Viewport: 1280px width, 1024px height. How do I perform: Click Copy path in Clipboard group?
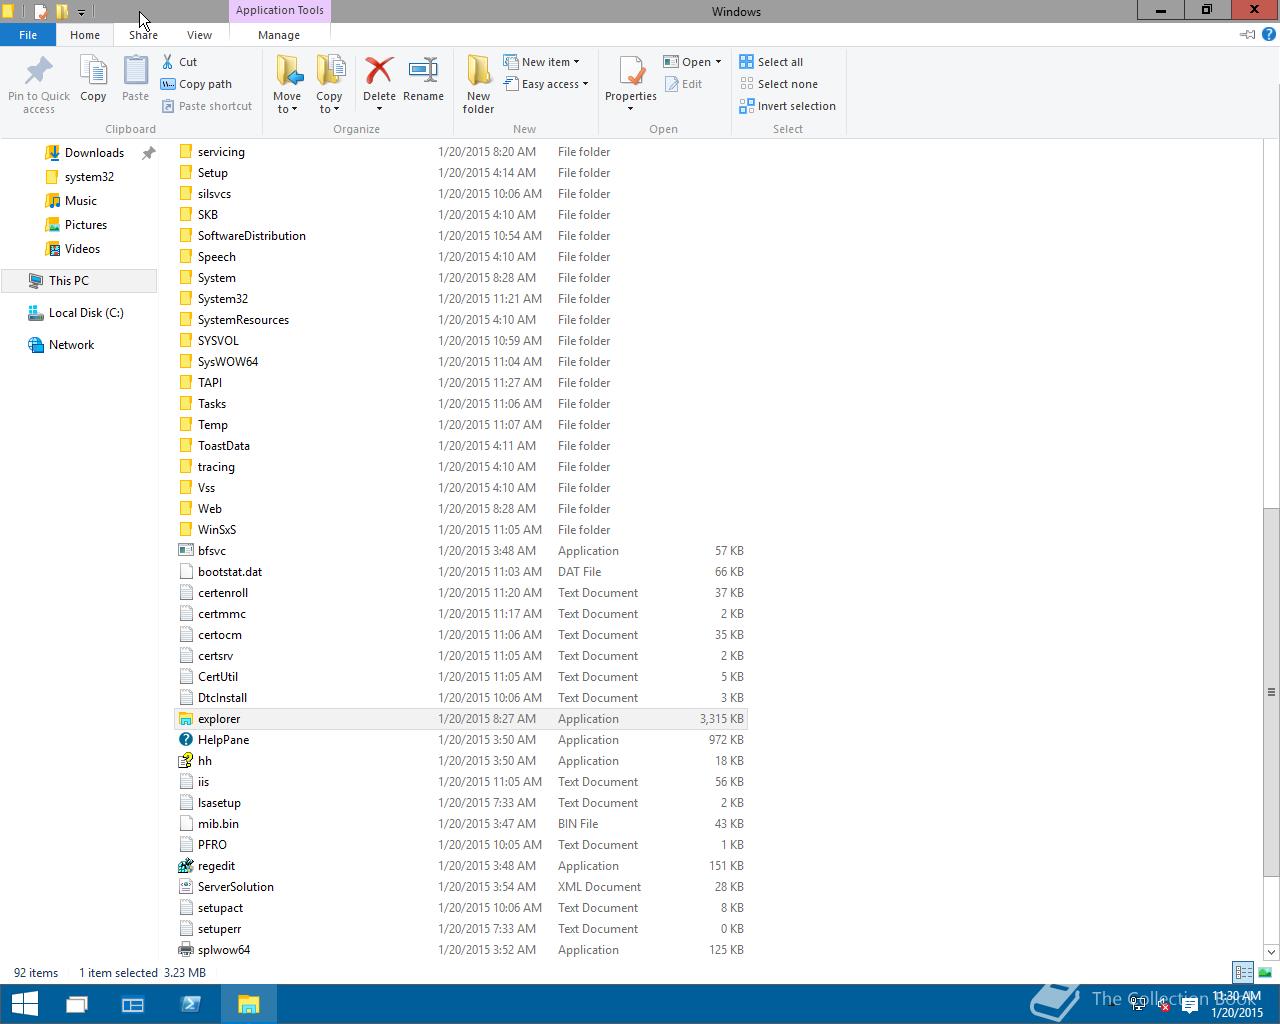coord(196,84)
